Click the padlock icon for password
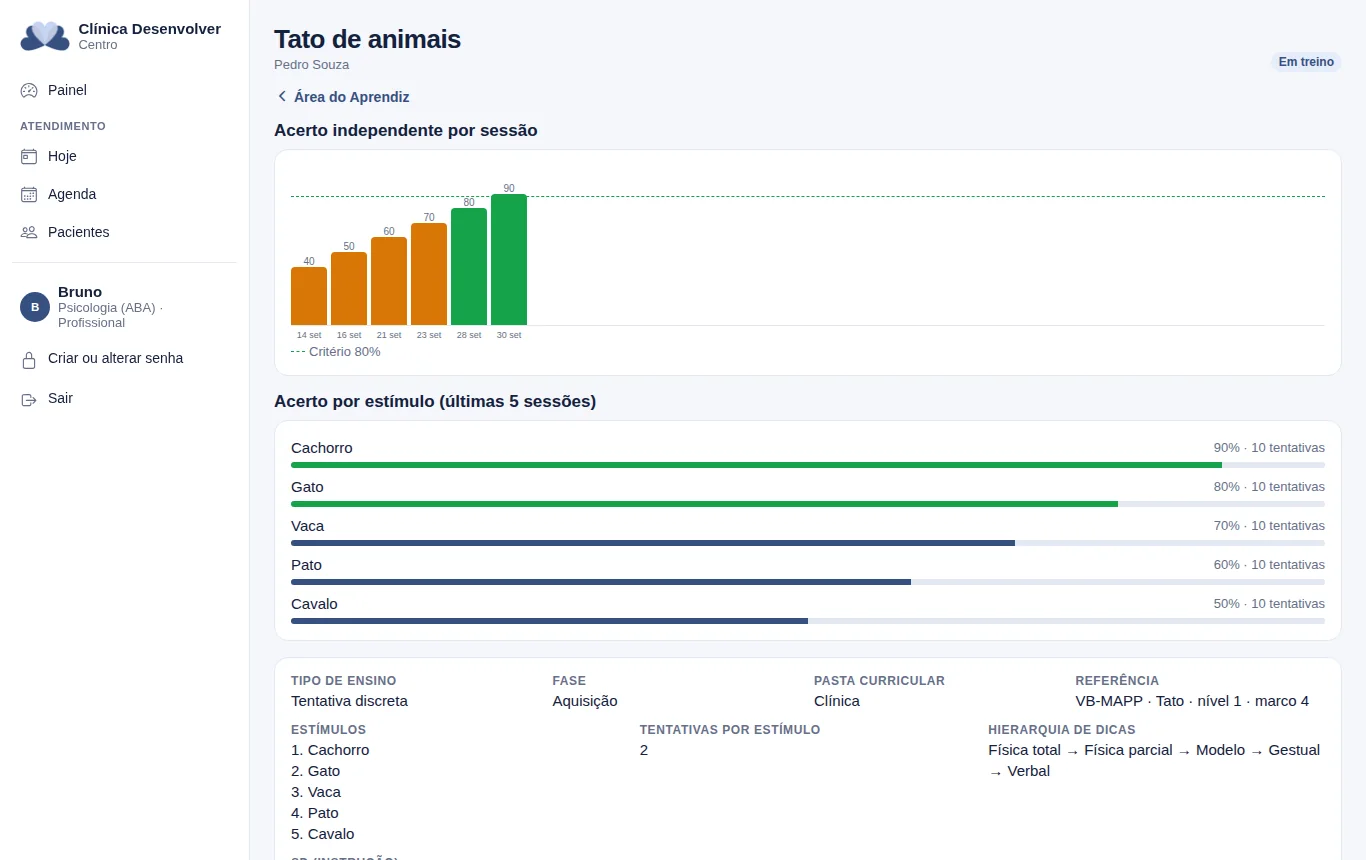 point(29,359)
